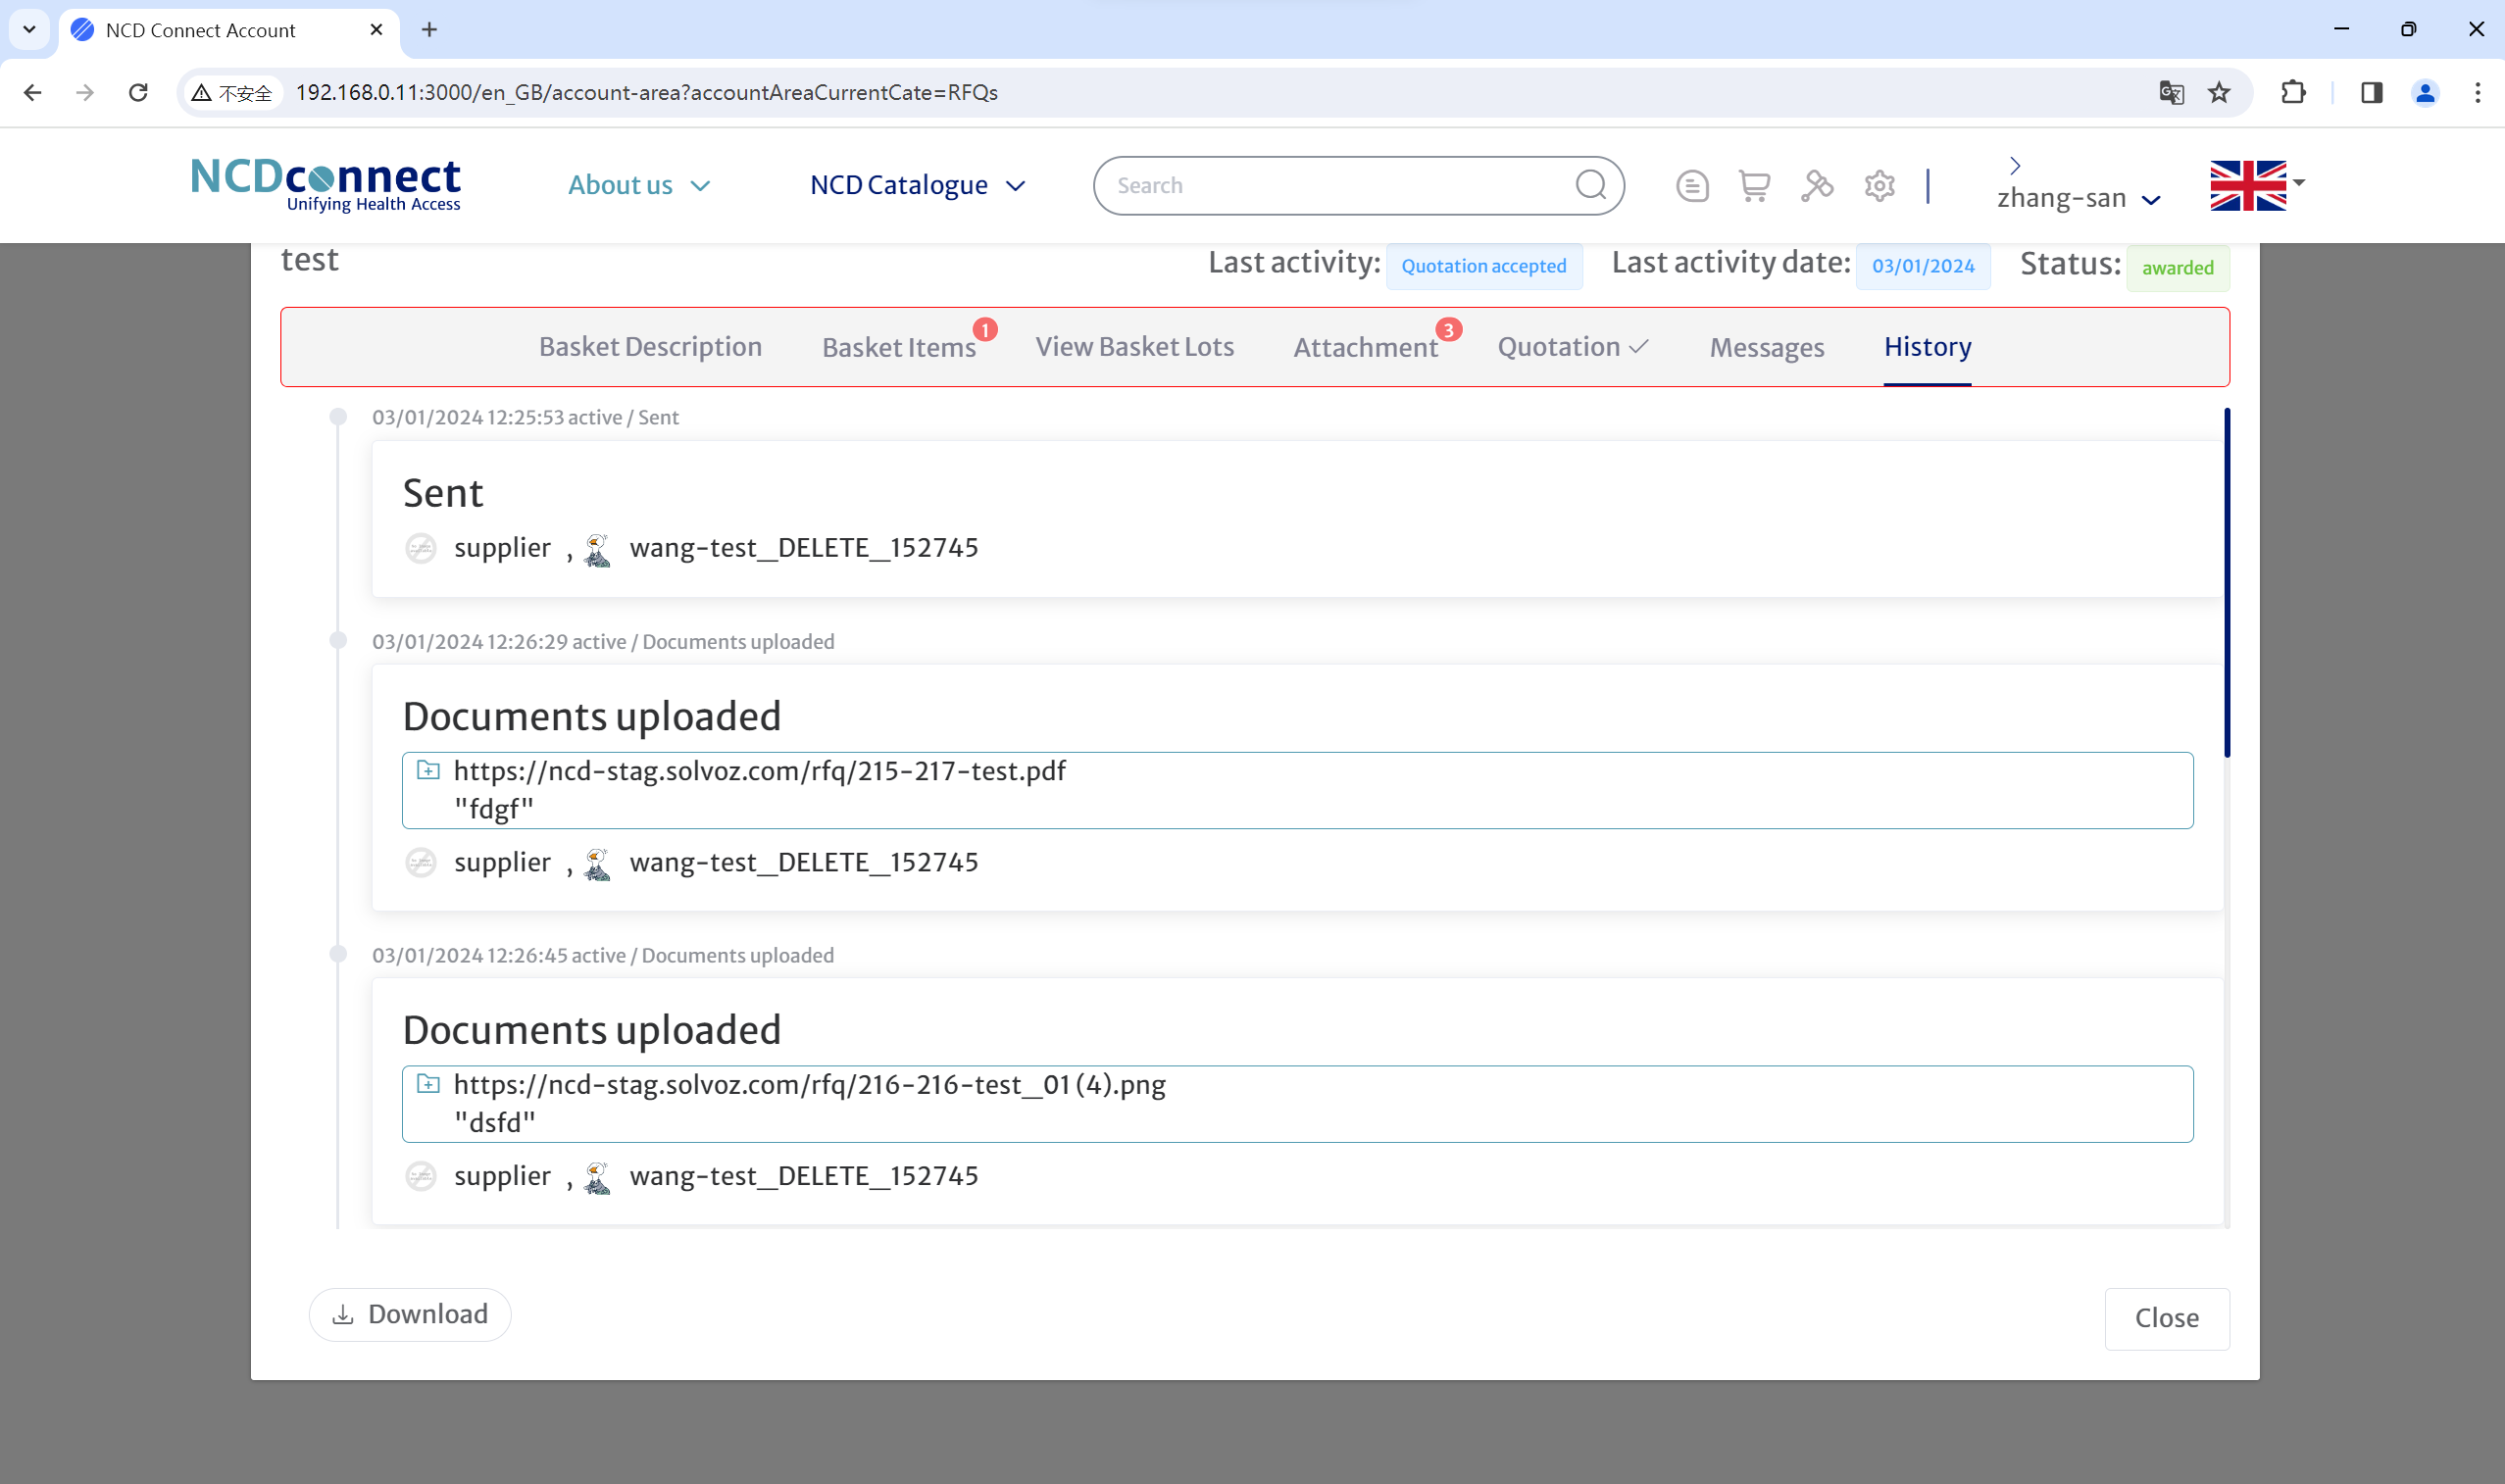The width and height of the screenshot is (2505, 1484).
Task: Bookmark this page with the star icon
Action: tap(2219, 92)
